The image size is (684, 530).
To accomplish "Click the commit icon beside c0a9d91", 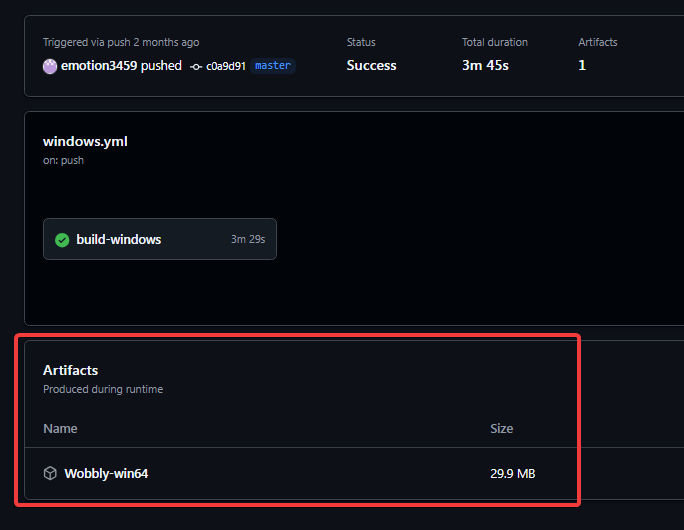I will (x=196, y=66).
